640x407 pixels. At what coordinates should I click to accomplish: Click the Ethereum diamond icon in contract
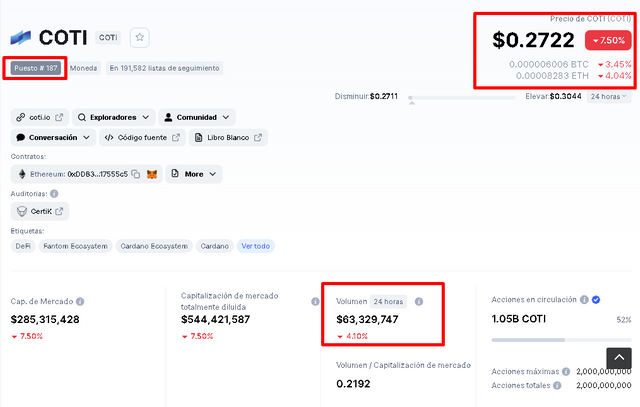point(22,174)
